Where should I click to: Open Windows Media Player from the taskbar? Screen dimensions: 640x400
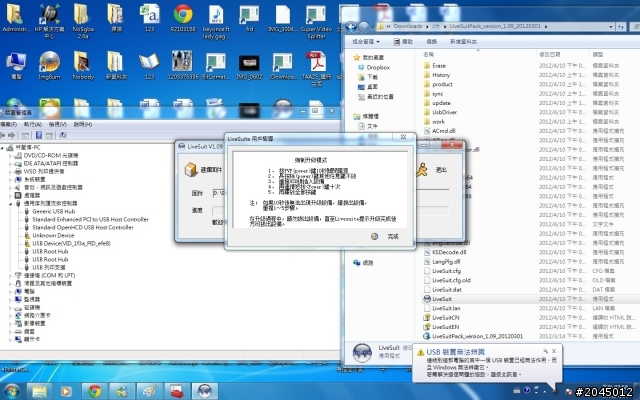[65, 391]
